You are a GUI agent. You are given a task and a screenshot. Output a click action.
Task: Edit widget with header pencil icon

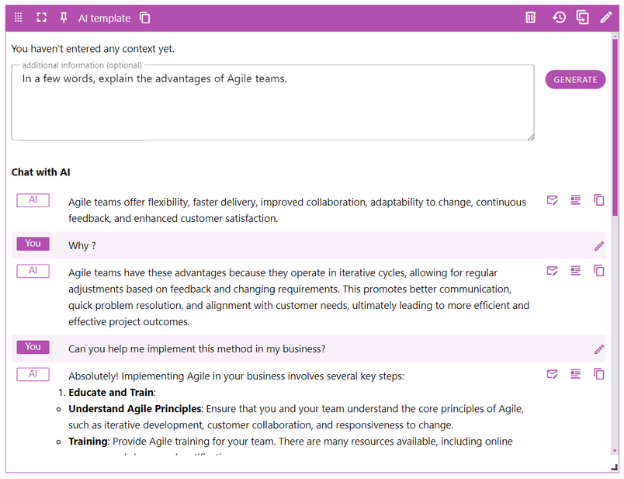[606, 18]
